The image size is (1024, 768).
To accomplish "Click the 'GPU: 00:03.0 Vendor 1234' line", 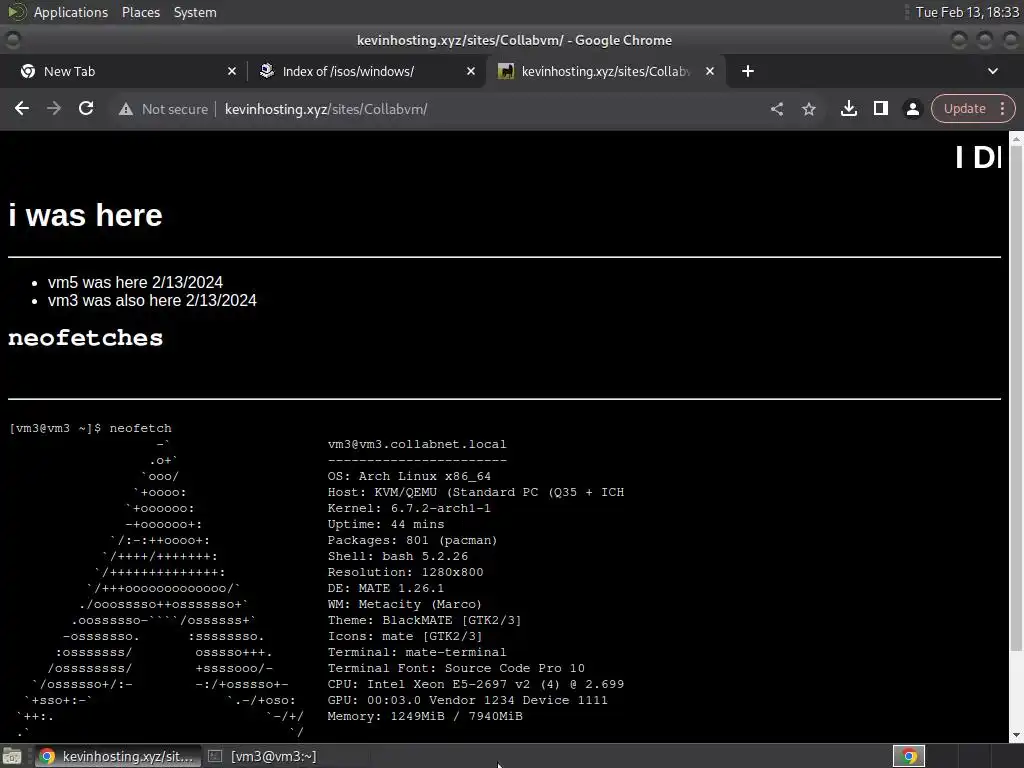I will pyautogui.click(x=468, y=700).
